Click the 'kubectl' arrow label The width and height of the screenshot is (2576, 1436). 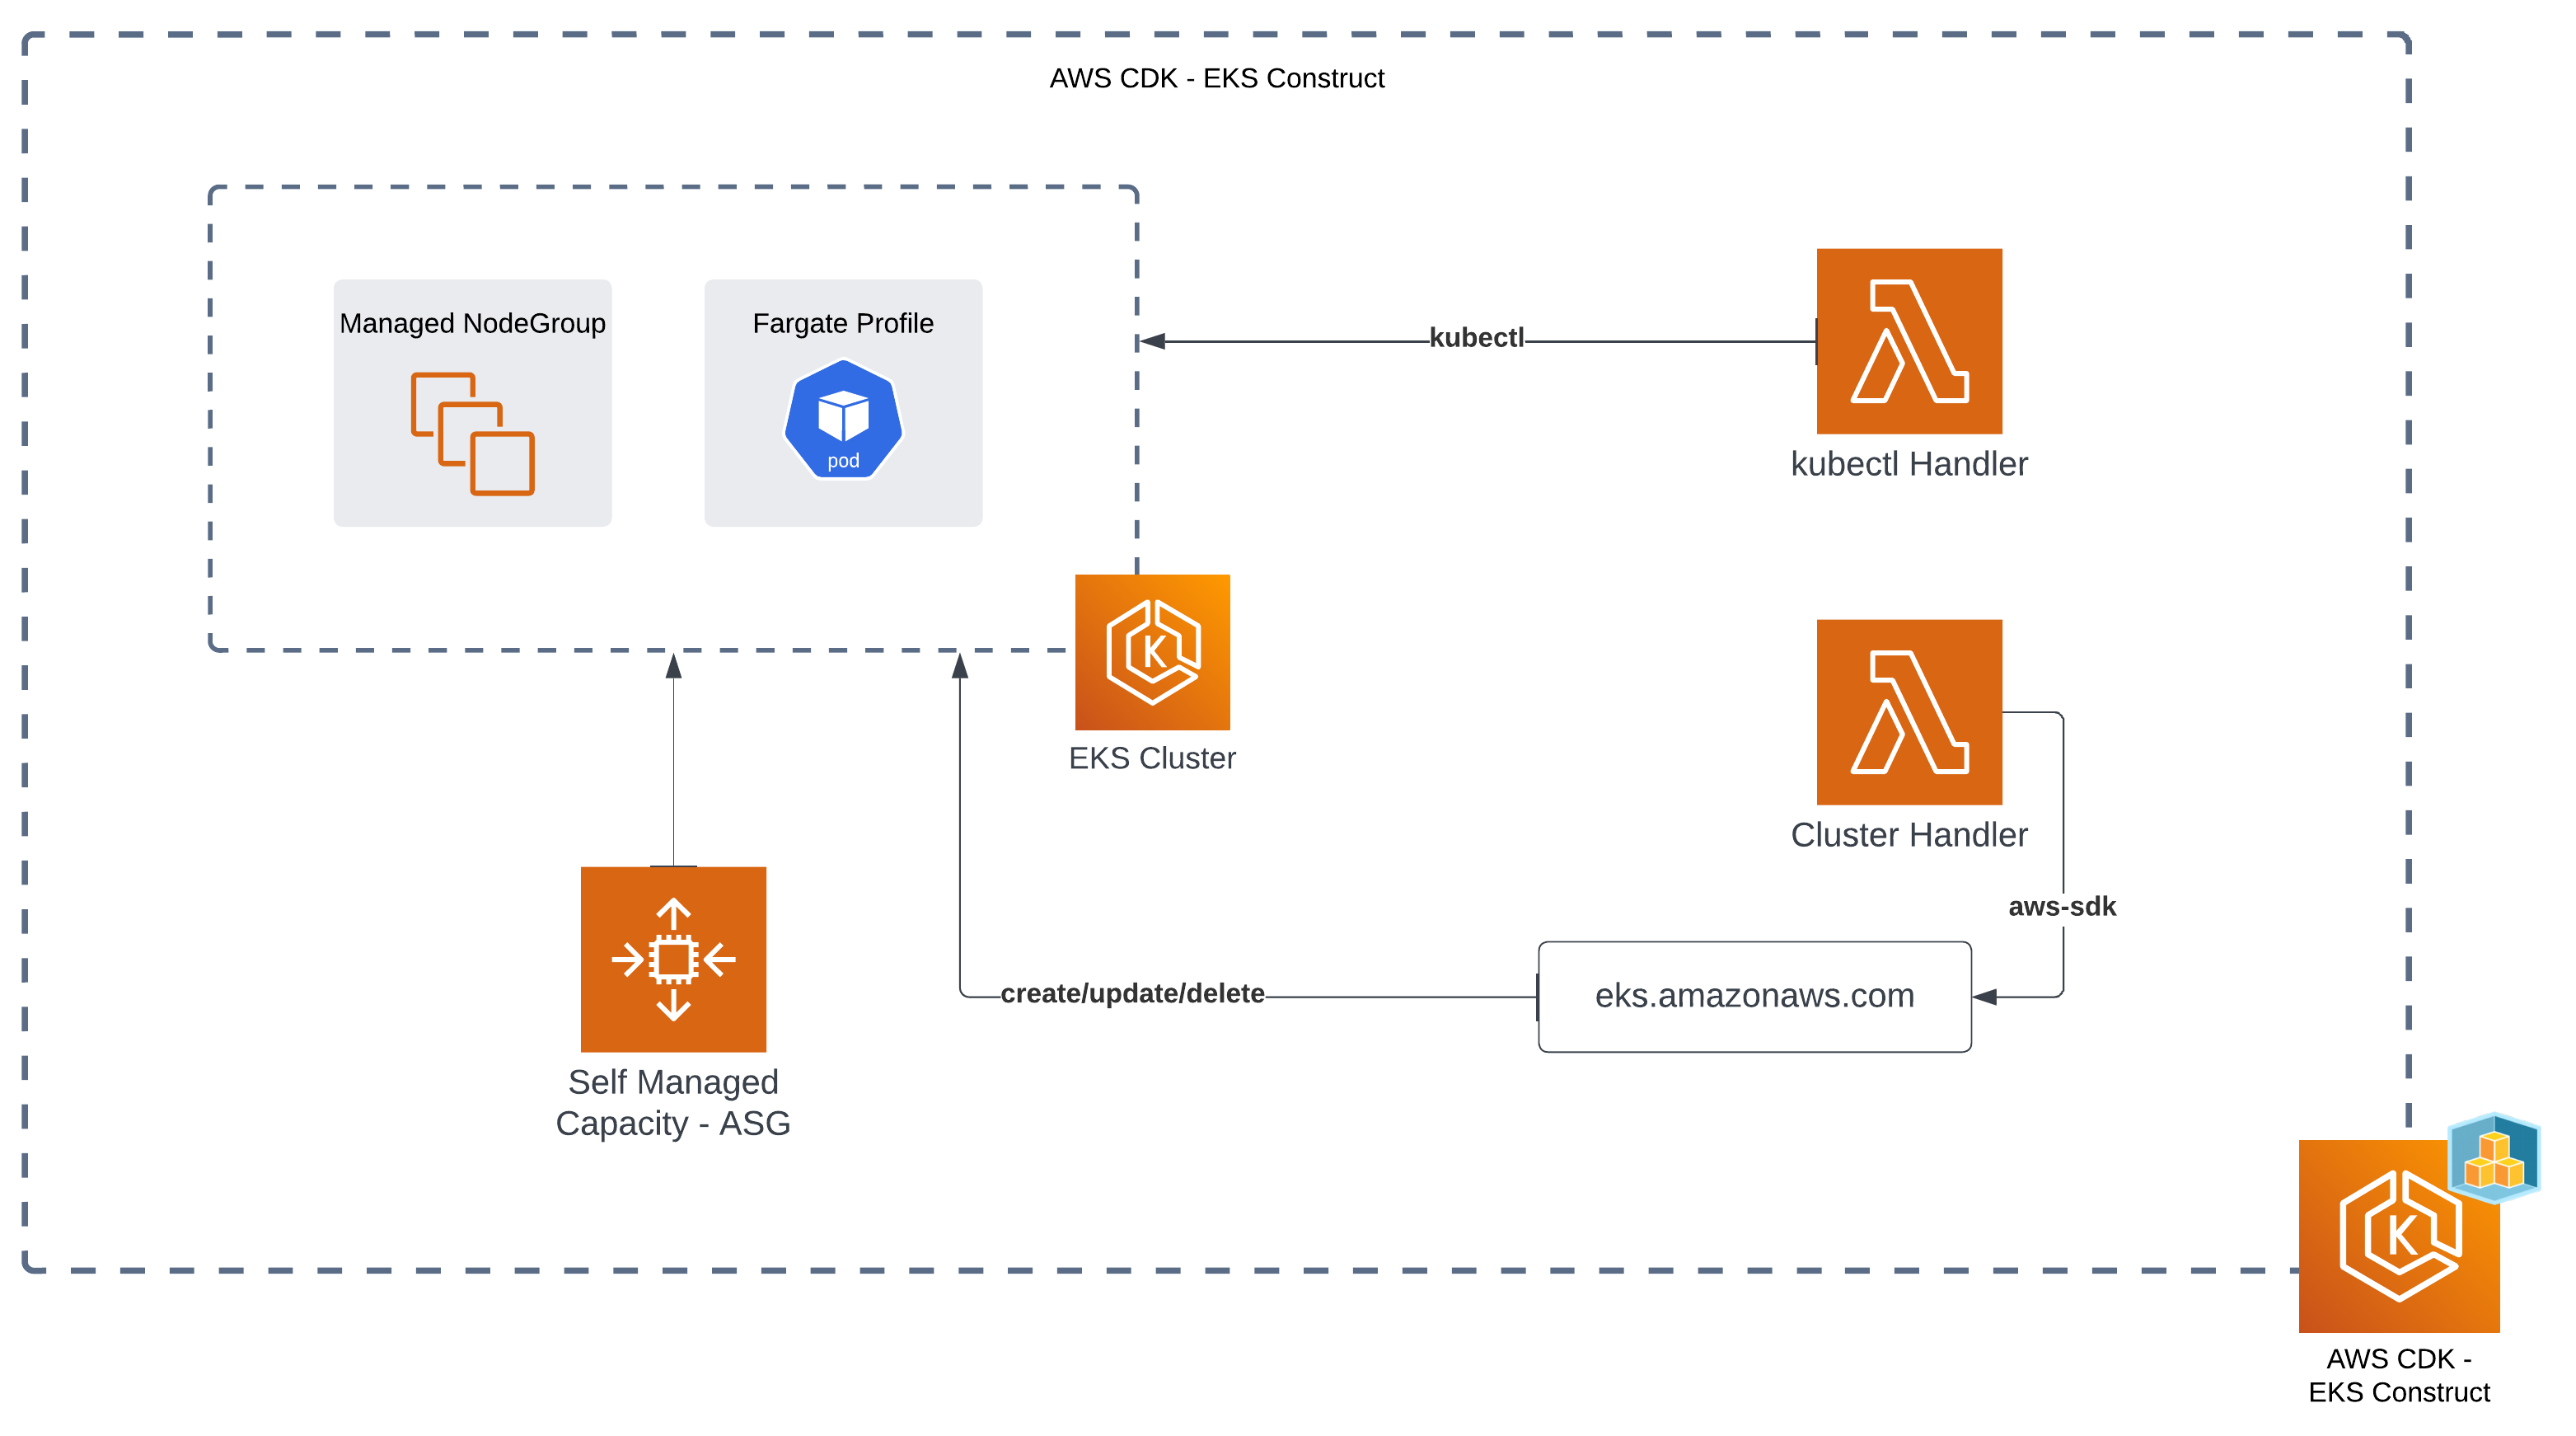(1476, 338)
